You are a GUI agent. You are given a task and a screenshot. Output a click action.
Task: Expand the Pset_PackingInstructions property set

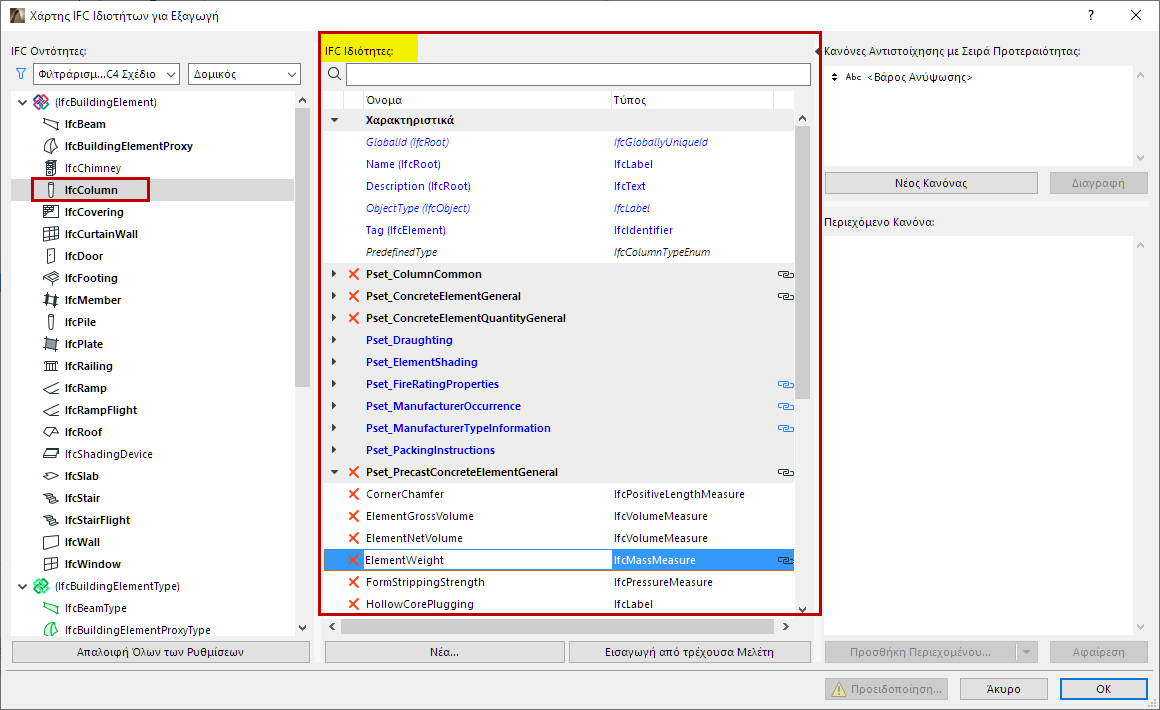(x=334, y=450)
